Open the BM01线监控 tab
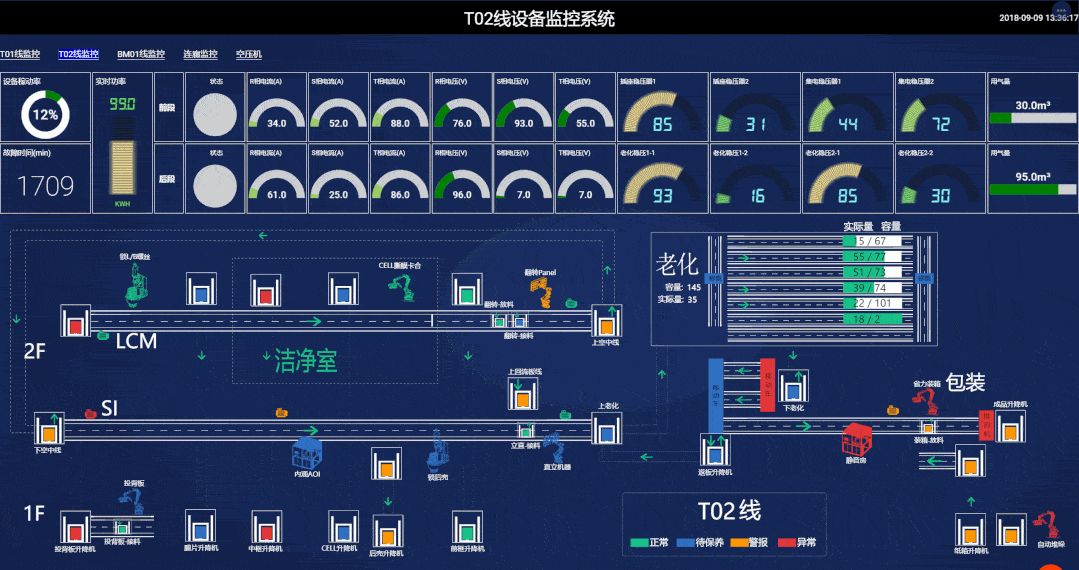 coord(140,54)
